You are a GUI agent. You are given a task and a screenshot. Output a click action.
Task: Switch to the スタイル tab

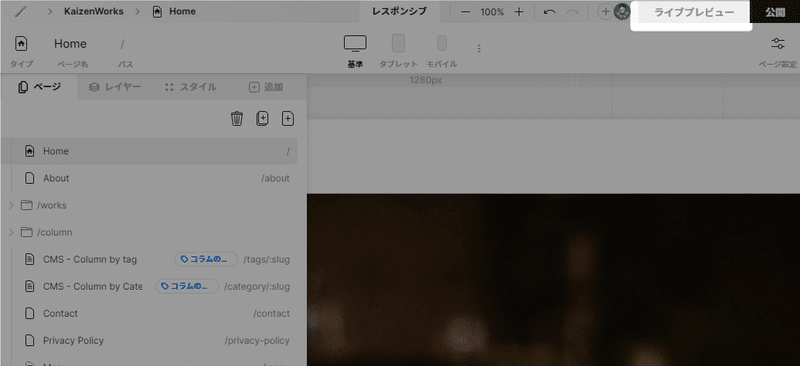coord(191,87)
